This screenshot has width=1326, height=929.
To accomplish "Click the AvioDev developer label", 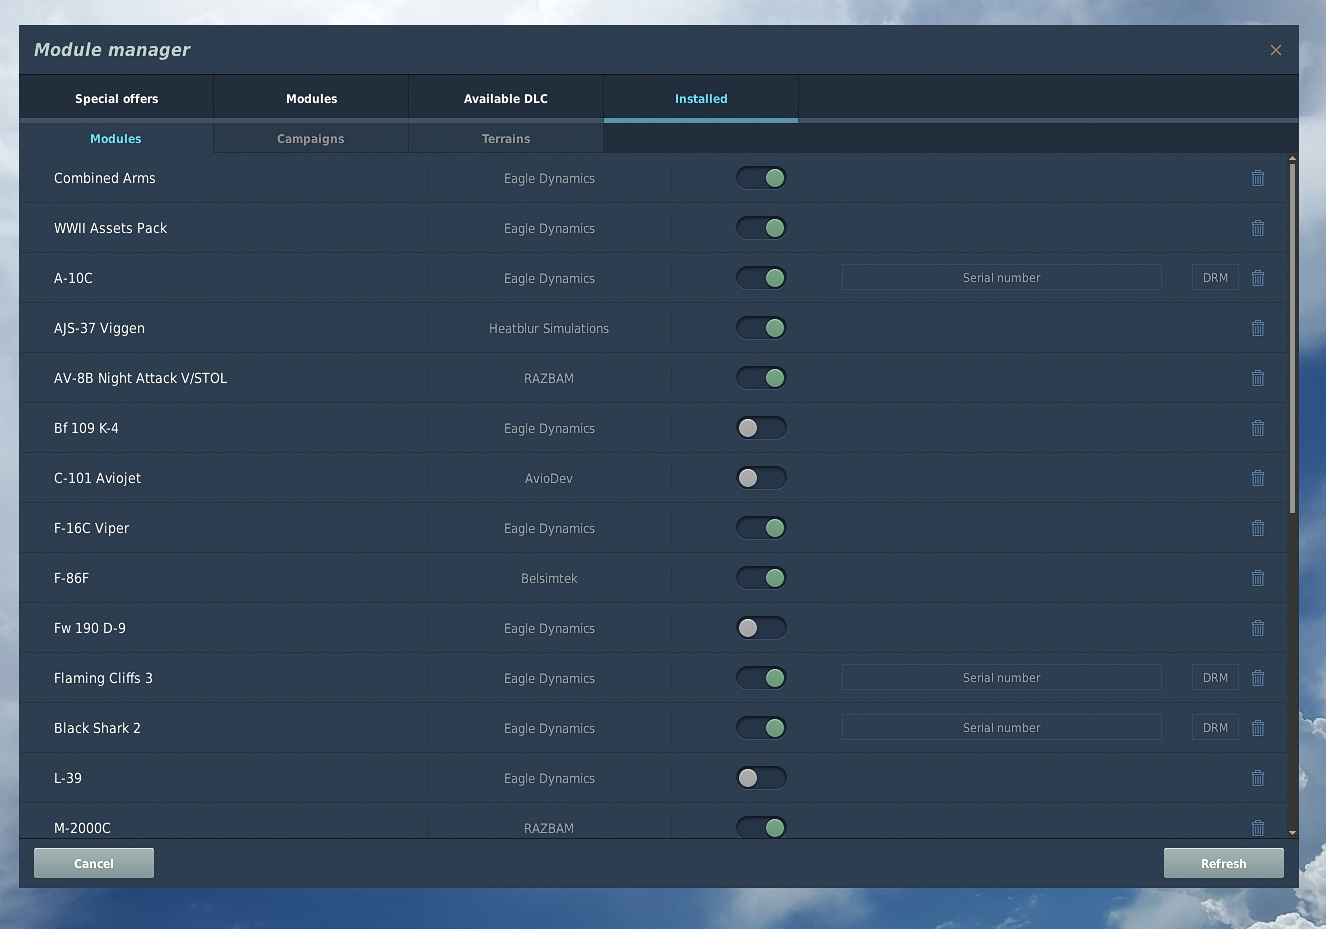I will tap(549, 478).
